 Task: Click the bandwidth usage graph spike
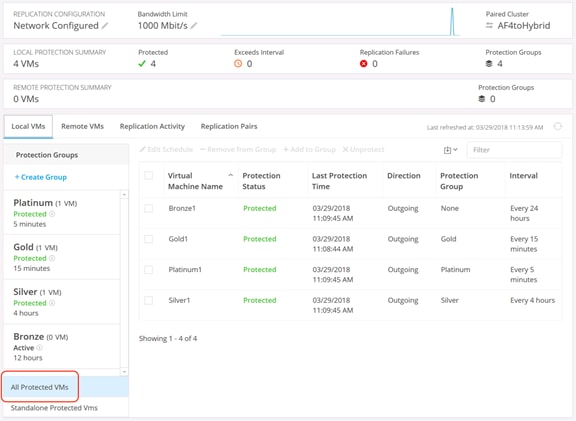(452, 22)
